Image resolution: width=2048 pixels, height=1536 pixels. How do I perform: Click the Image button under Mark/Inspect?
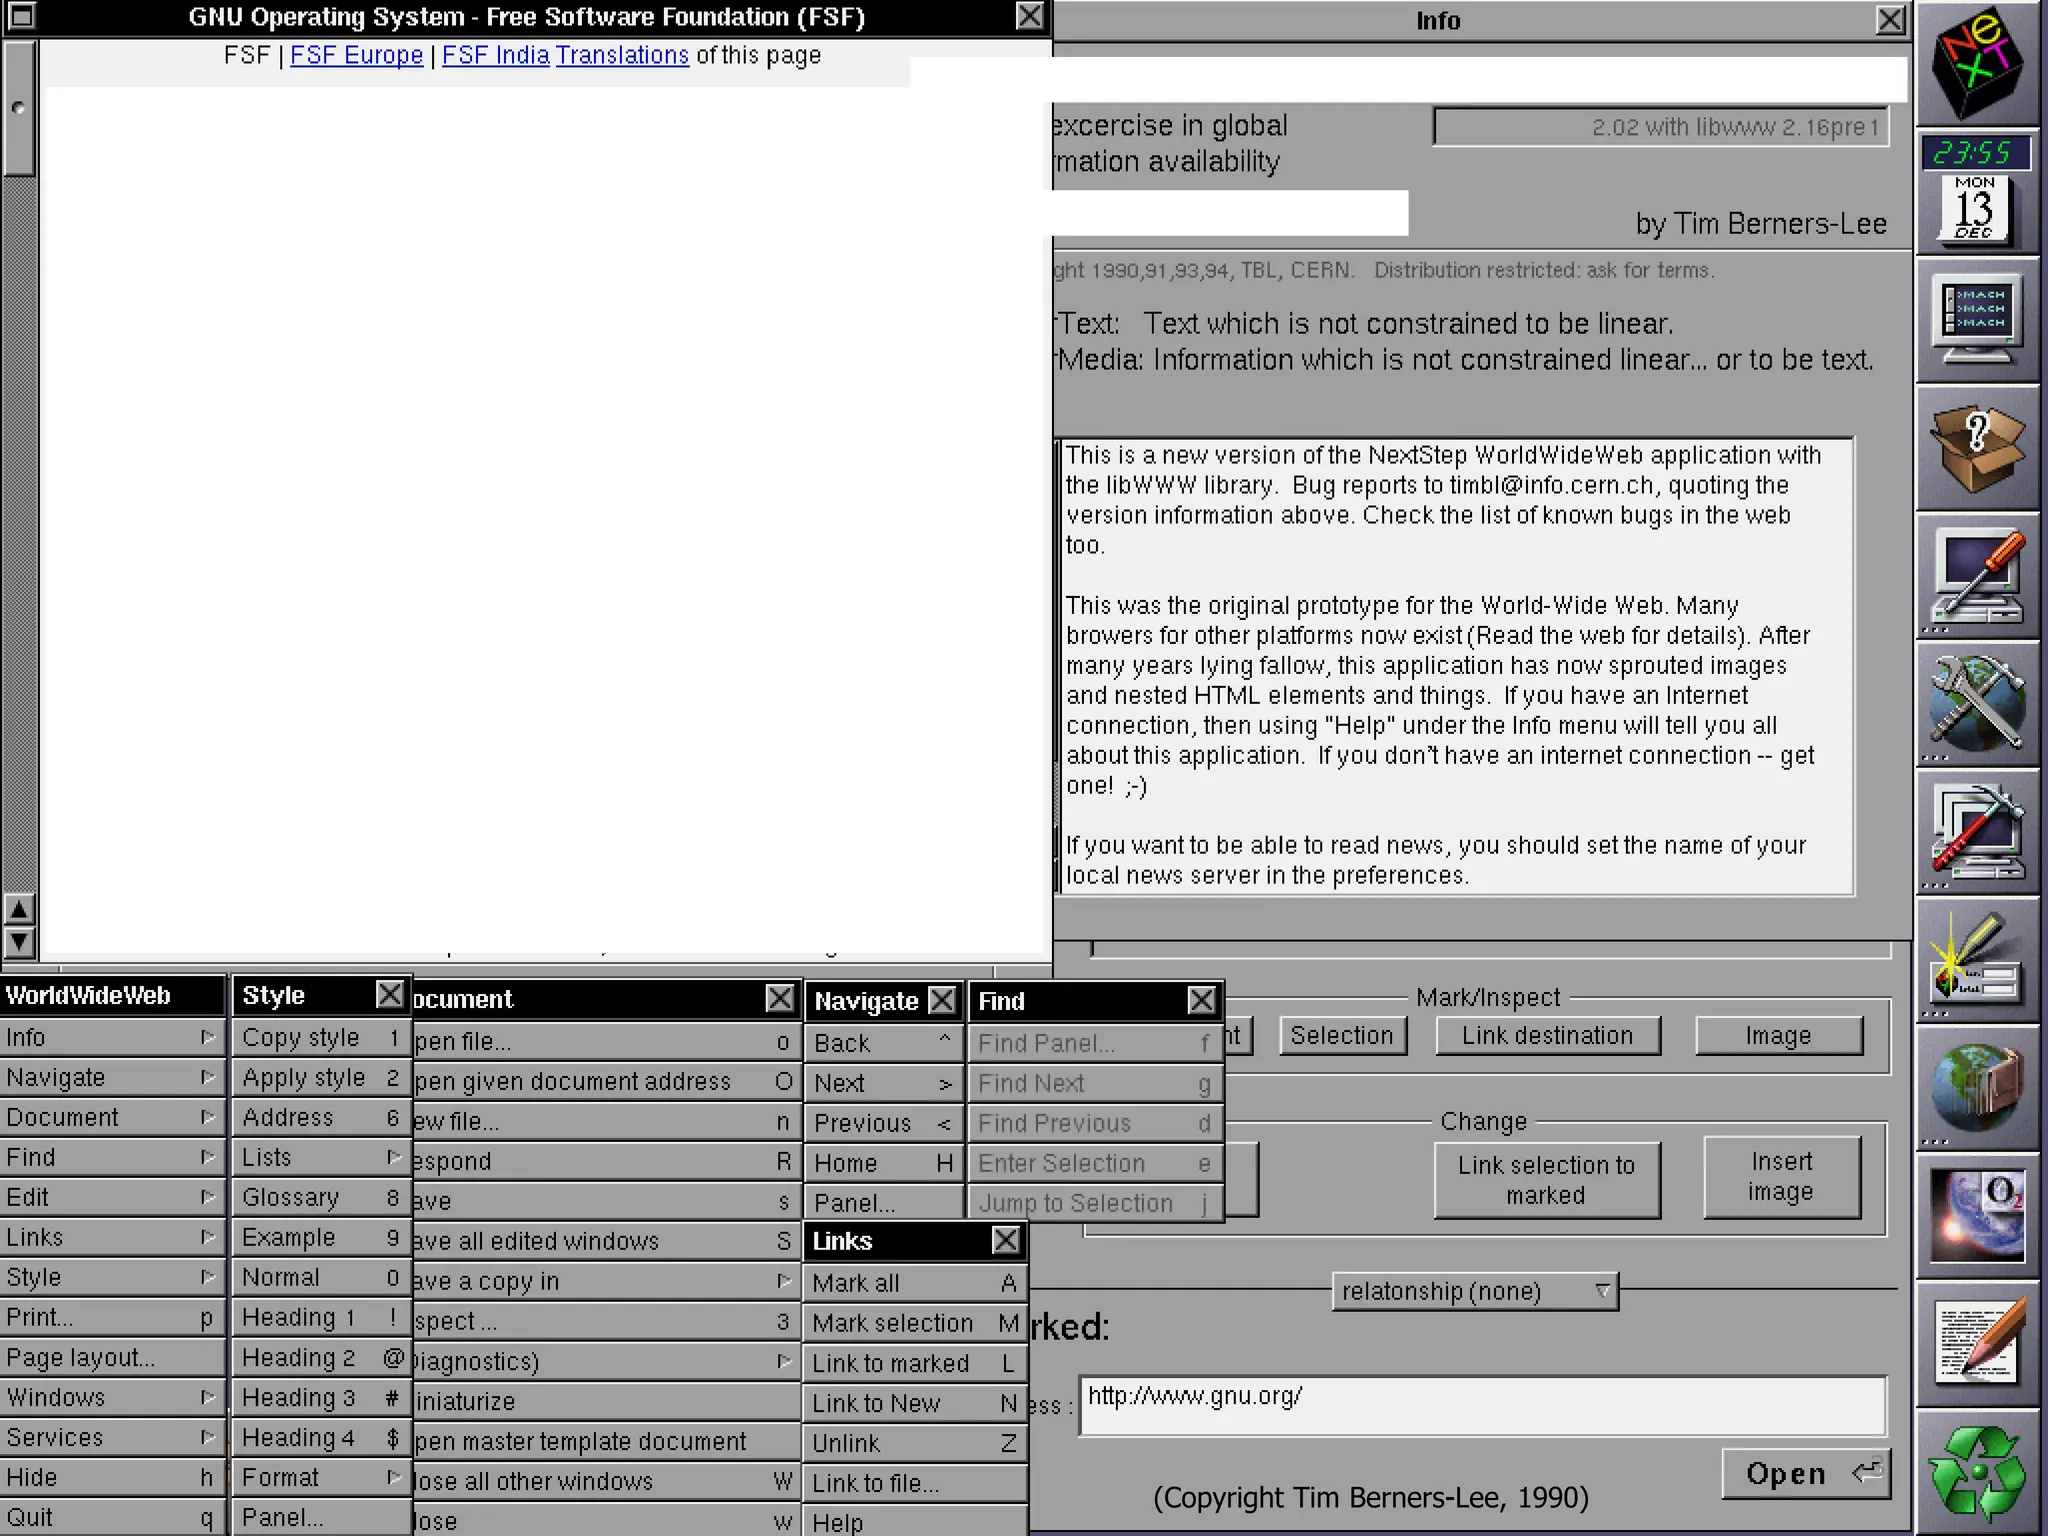(x=1778, y=1035)
